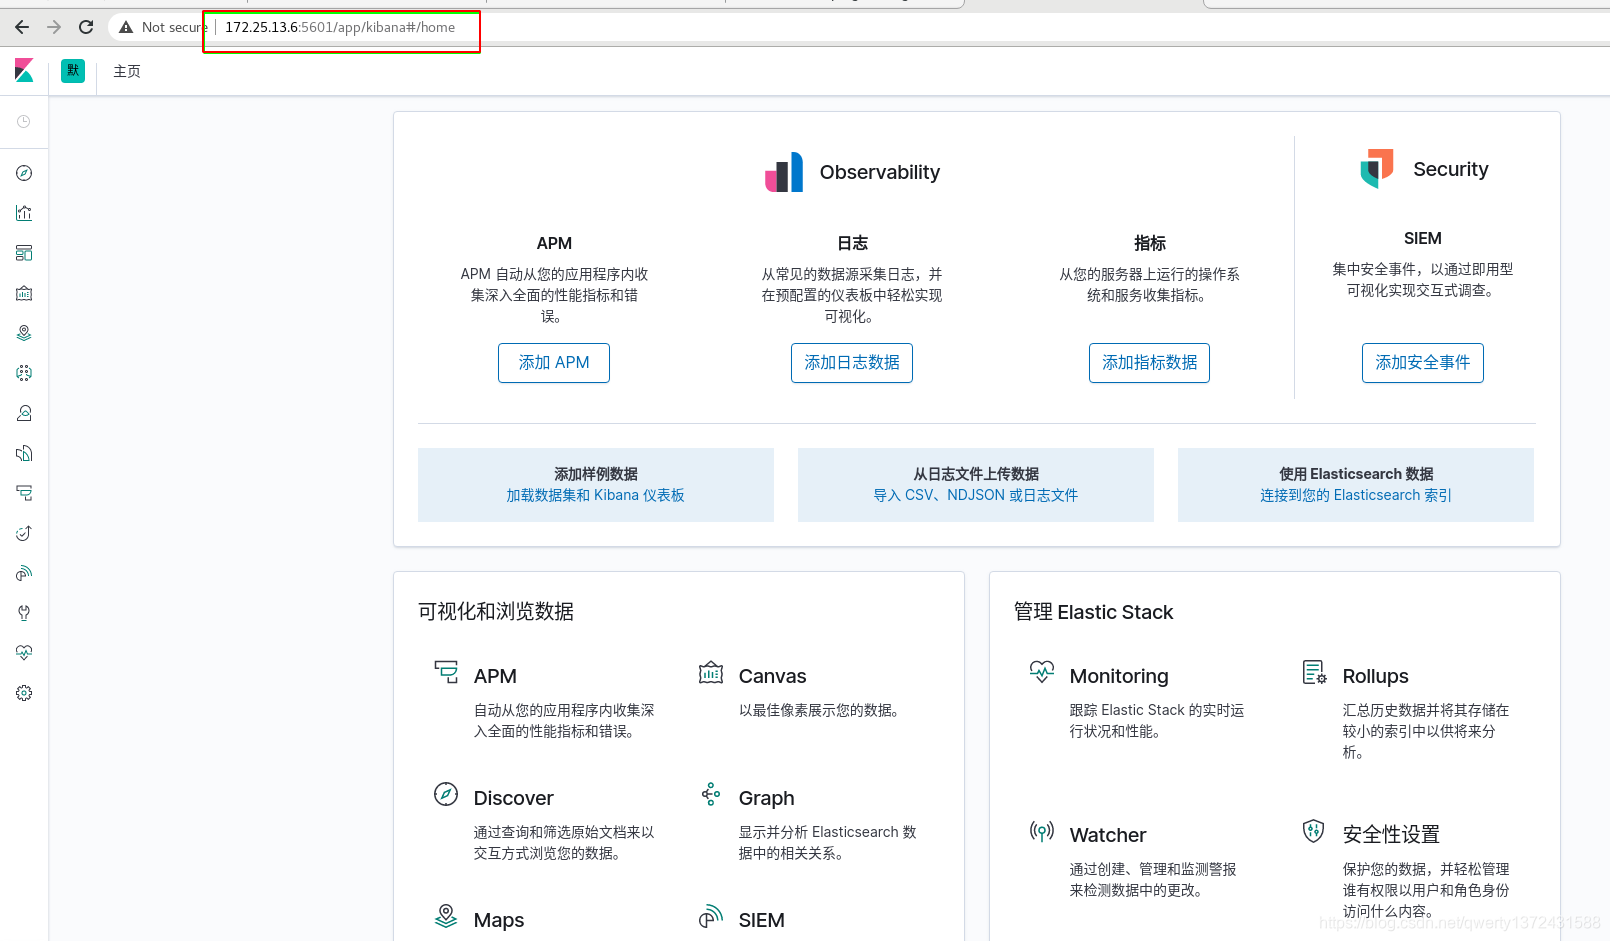Open the Monitoring title link
Viewport: 1610px width, 941px height.
(x=1119, y=676)
